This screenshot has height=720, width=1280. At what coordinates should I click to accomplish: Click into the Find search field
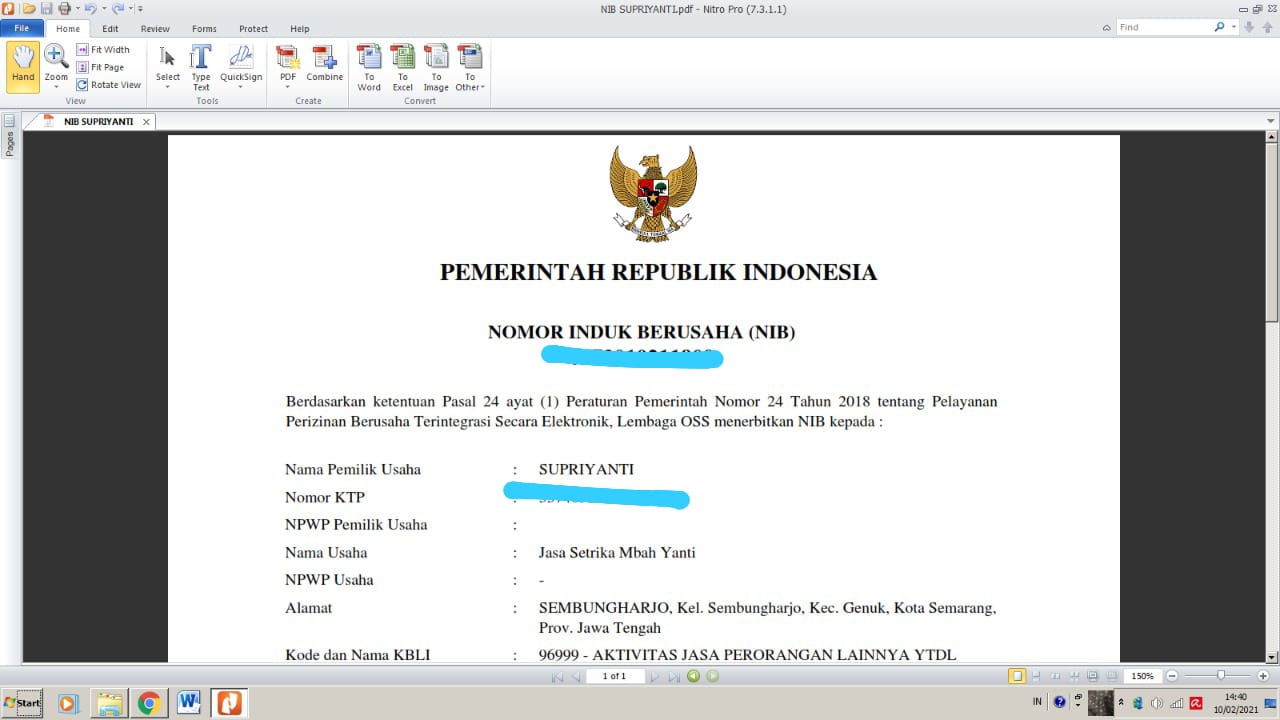click(1162, 27)
